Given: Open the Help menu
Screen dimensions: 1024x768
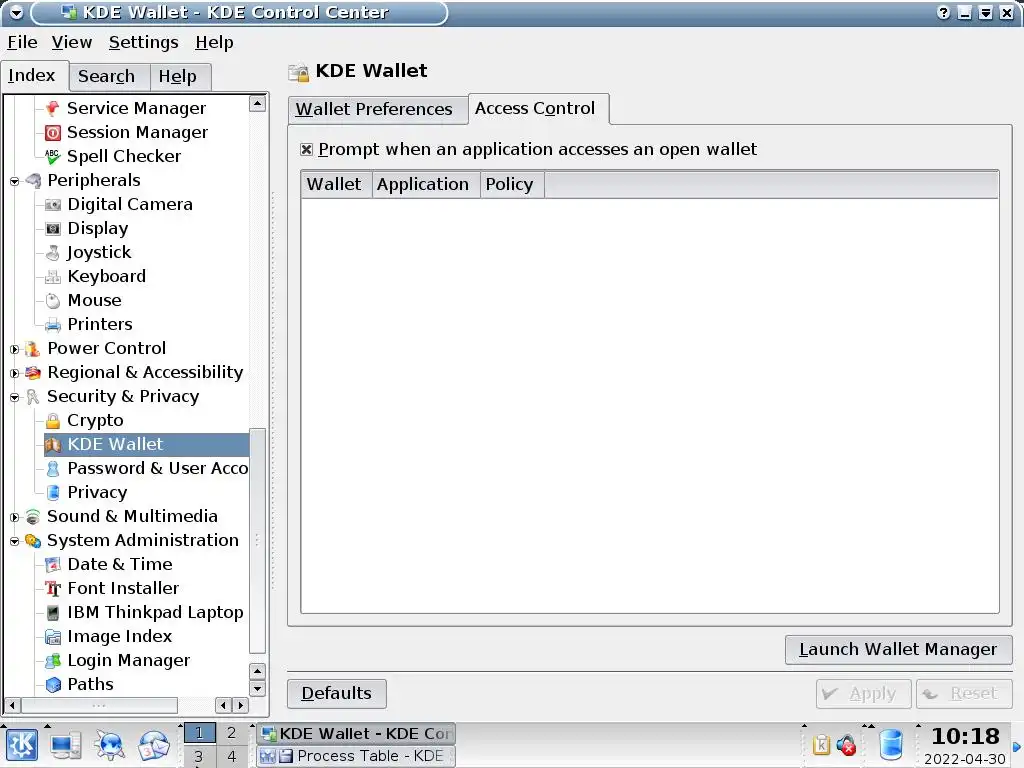Looking at the screenshot, I should (214, 42).
